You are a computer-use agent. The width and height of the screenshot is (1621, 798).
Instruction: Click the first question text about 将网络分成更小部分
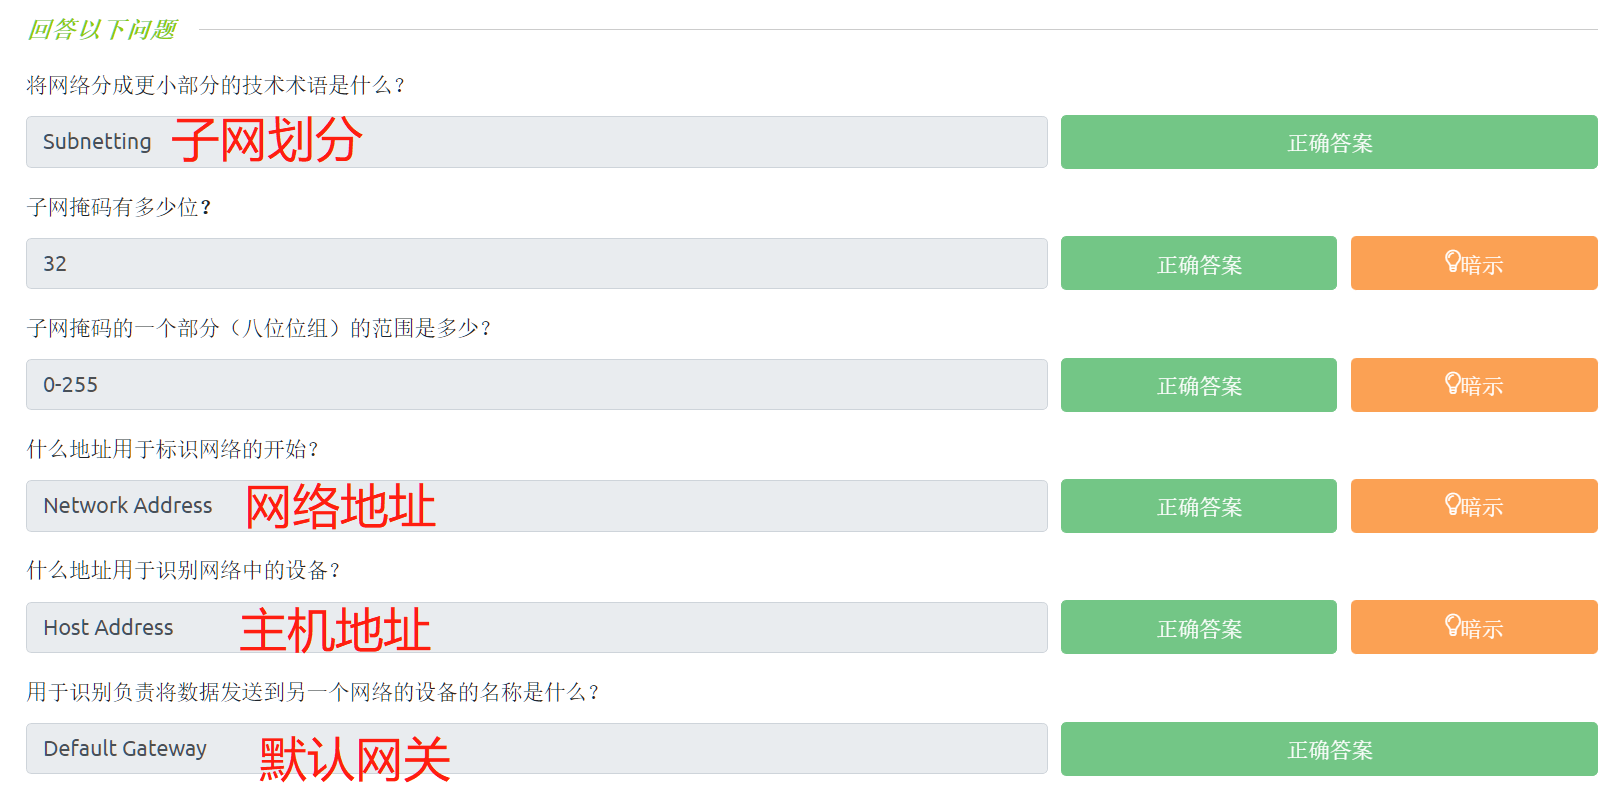[x=215, y=85]
